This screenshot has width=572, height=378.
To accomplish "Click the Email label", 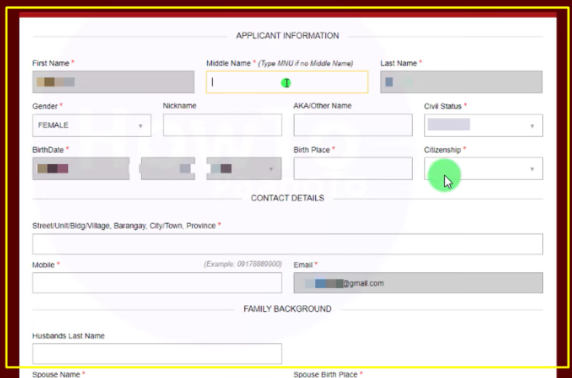I will point(303,265).
